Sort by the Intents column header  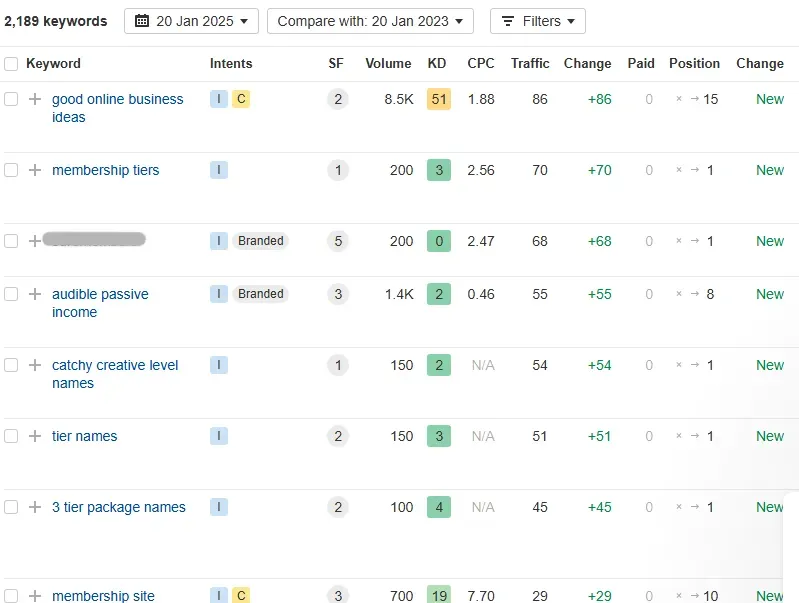tap(231, 63)
